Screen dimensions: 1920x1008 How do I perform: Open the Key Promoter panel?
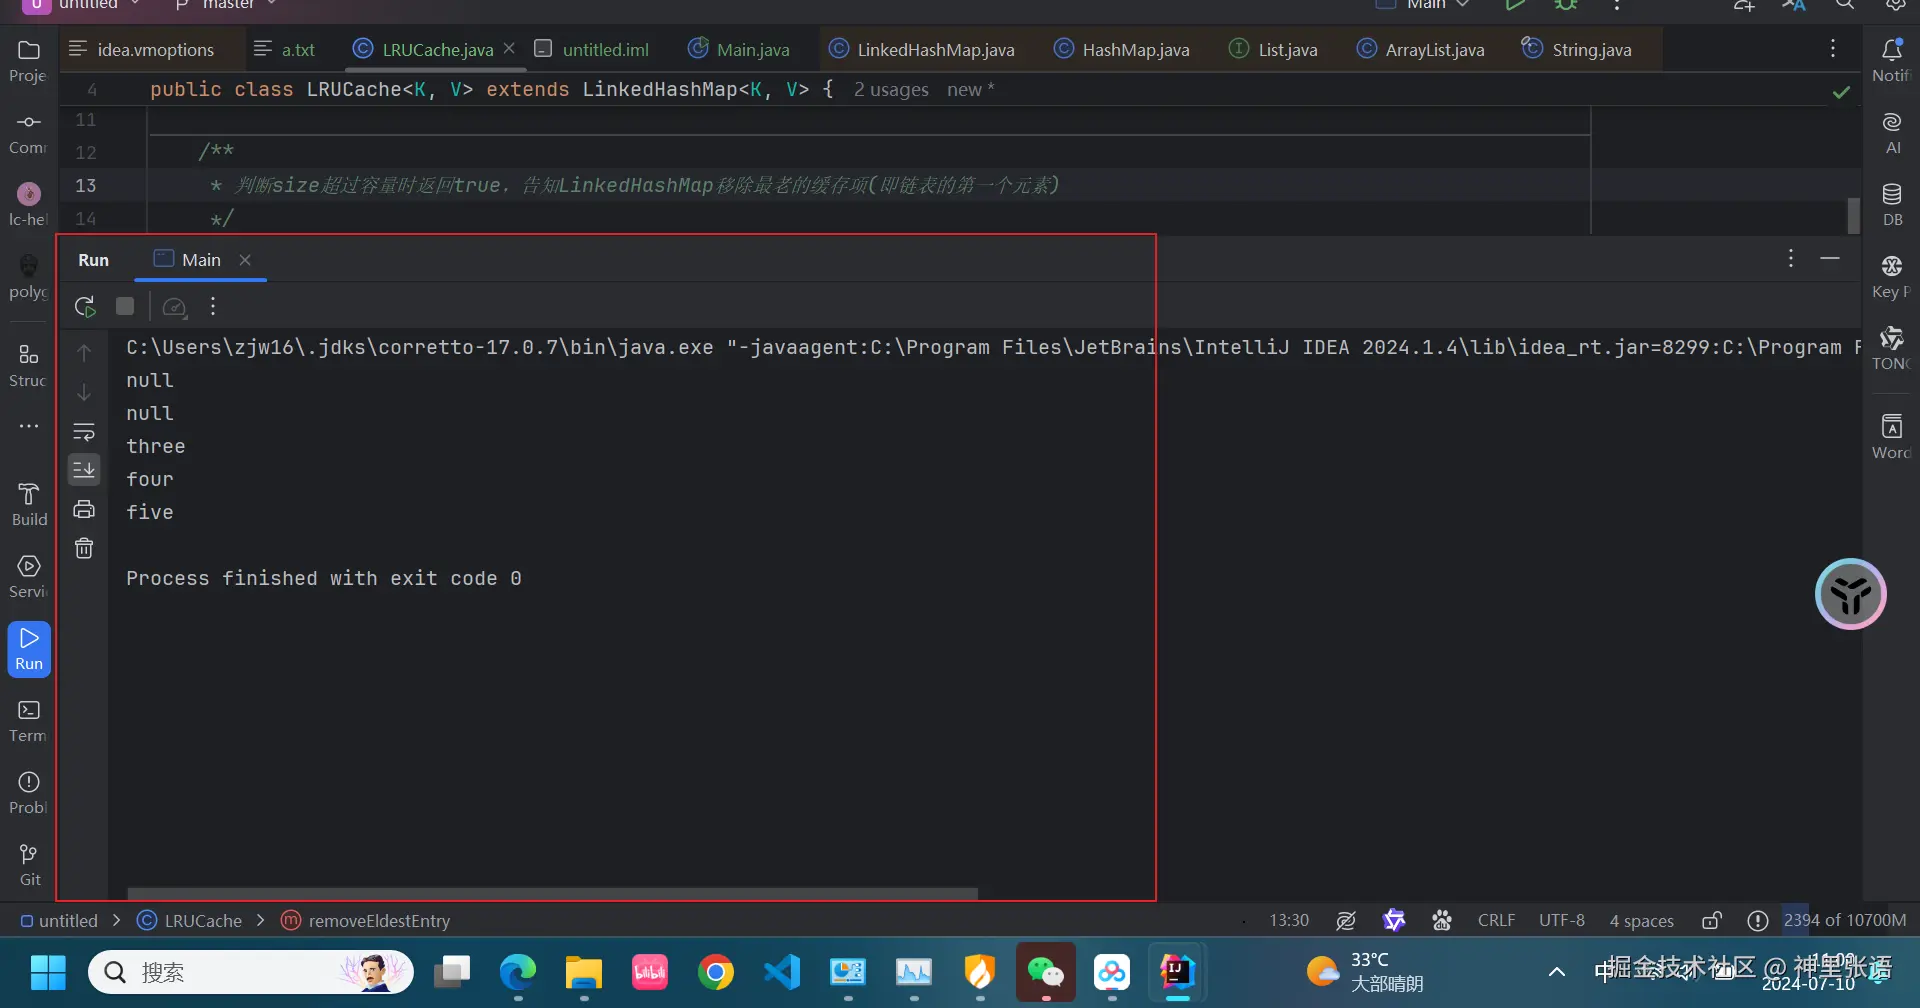click(x=1892, y=276)
